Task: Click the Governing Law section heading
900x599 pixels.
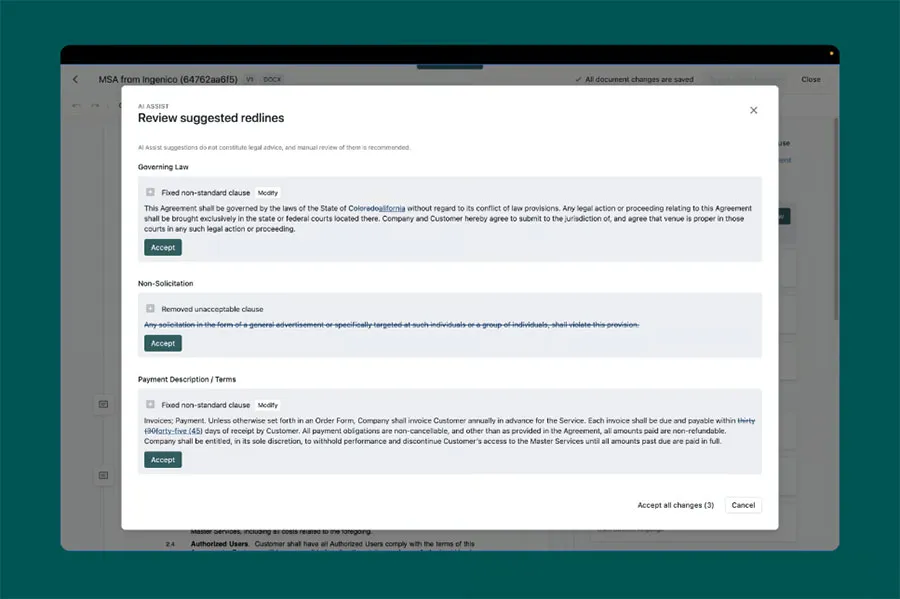Action: (163, 167)
